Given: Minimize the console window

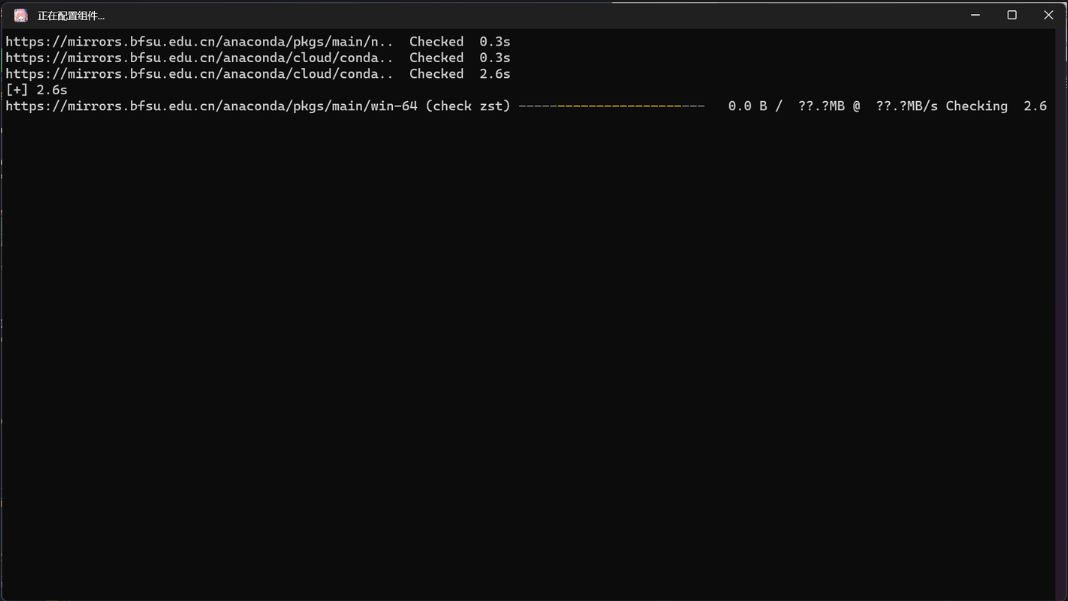Looking at the screenshot, I should pos(975,15).
